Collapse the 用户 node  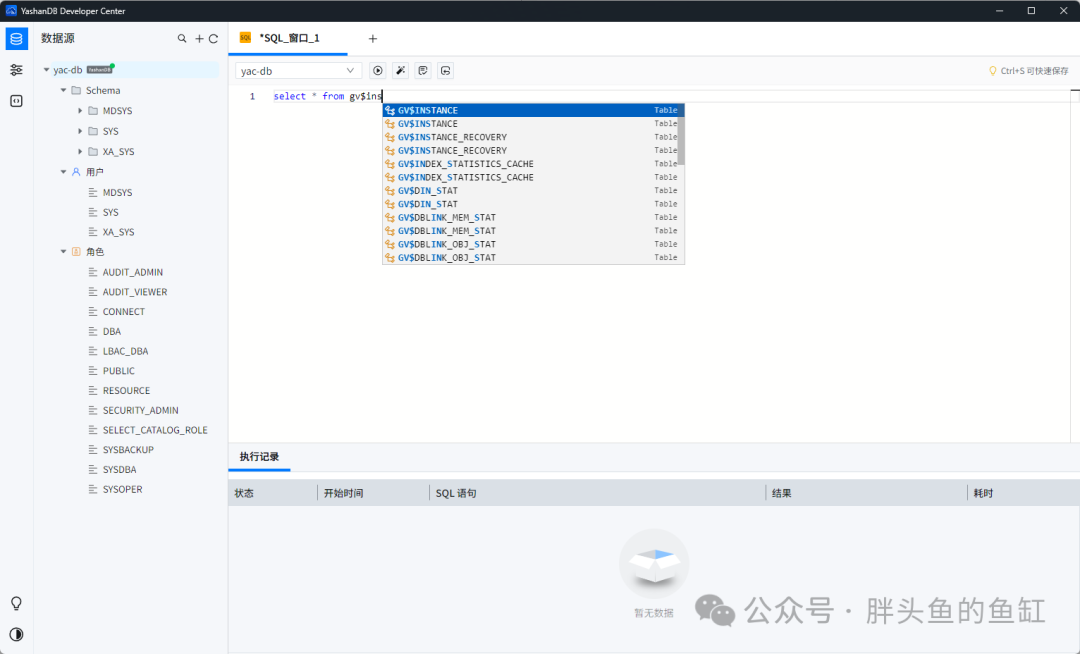click(63, 172)
